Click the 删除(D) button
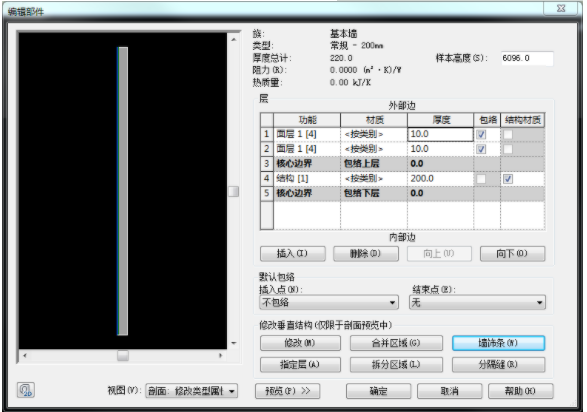 tap(365, 254)
